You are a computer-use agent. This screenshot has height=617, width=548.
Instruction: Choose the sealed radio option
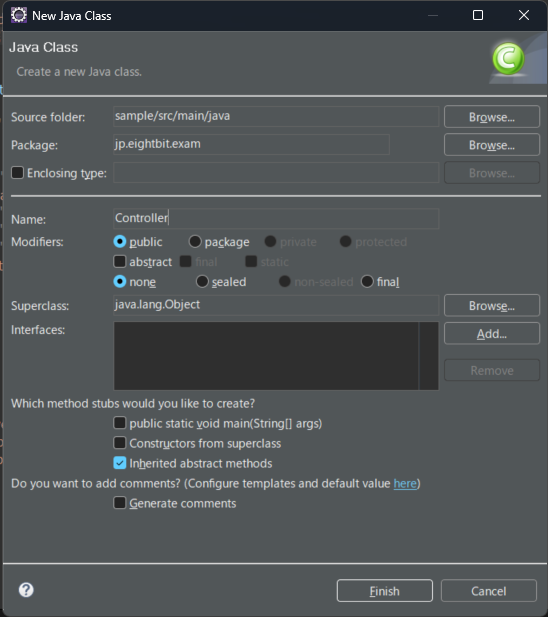pyautogui.click(x=202, y=281)
